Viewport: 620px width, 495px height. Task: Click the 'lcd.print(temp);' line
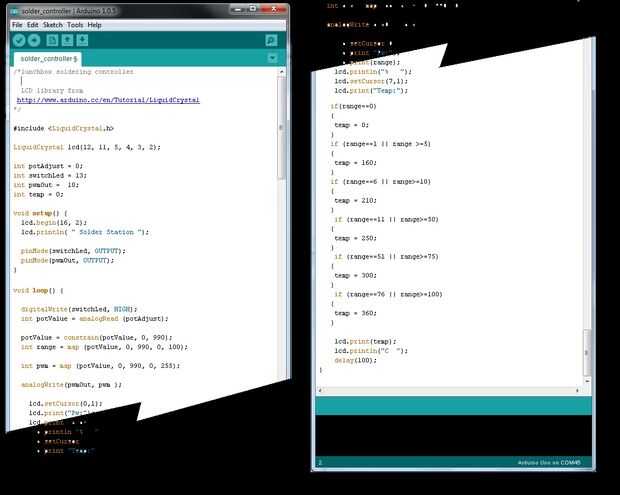365,341
